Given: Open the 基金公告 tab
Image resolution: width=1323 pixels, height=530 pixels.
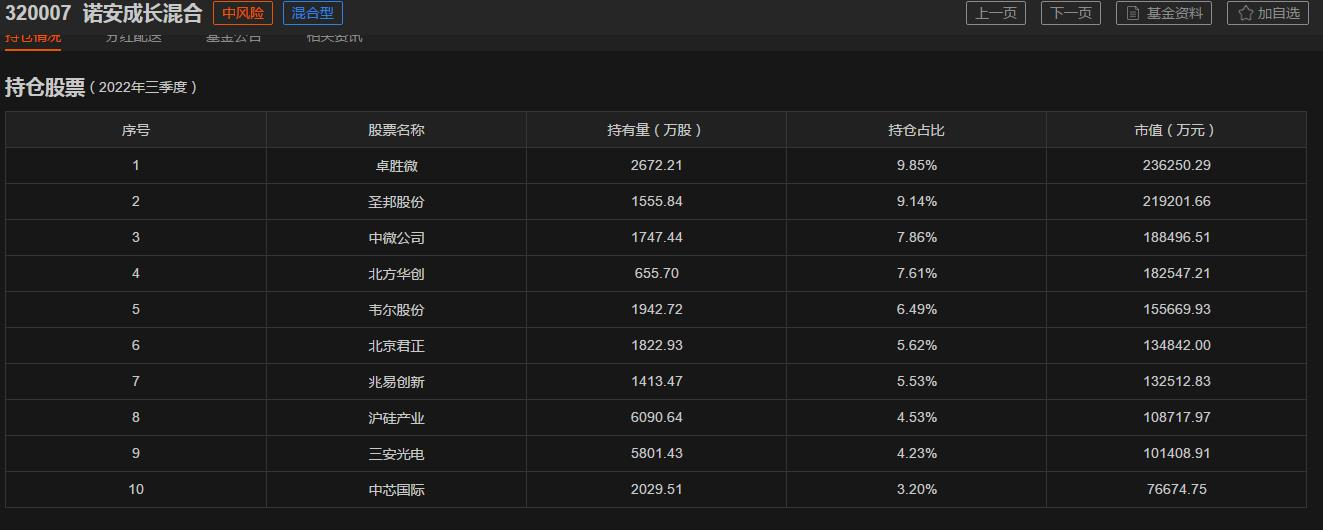Looking at the screenshot, I should [233, 38].
